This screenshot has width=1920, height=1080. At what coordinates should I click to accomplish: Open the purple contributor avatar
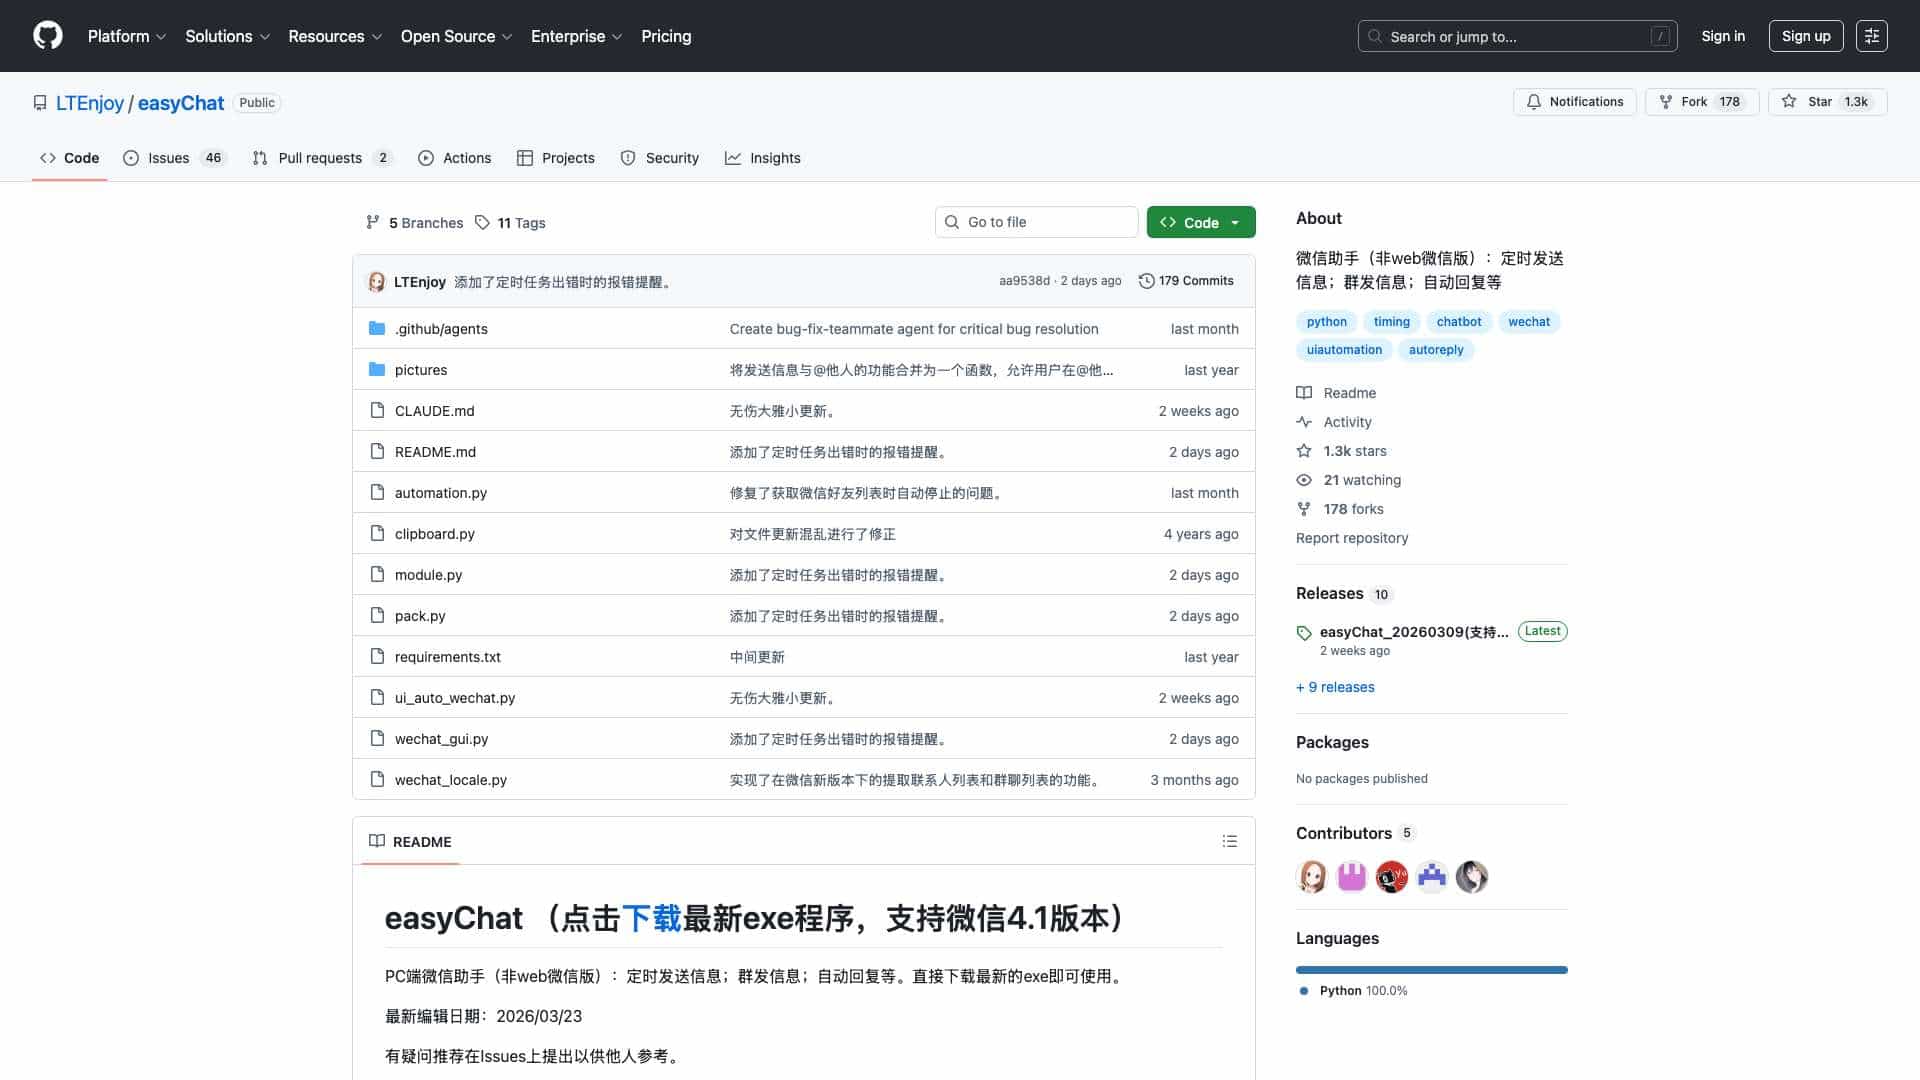click(1352, 877)
